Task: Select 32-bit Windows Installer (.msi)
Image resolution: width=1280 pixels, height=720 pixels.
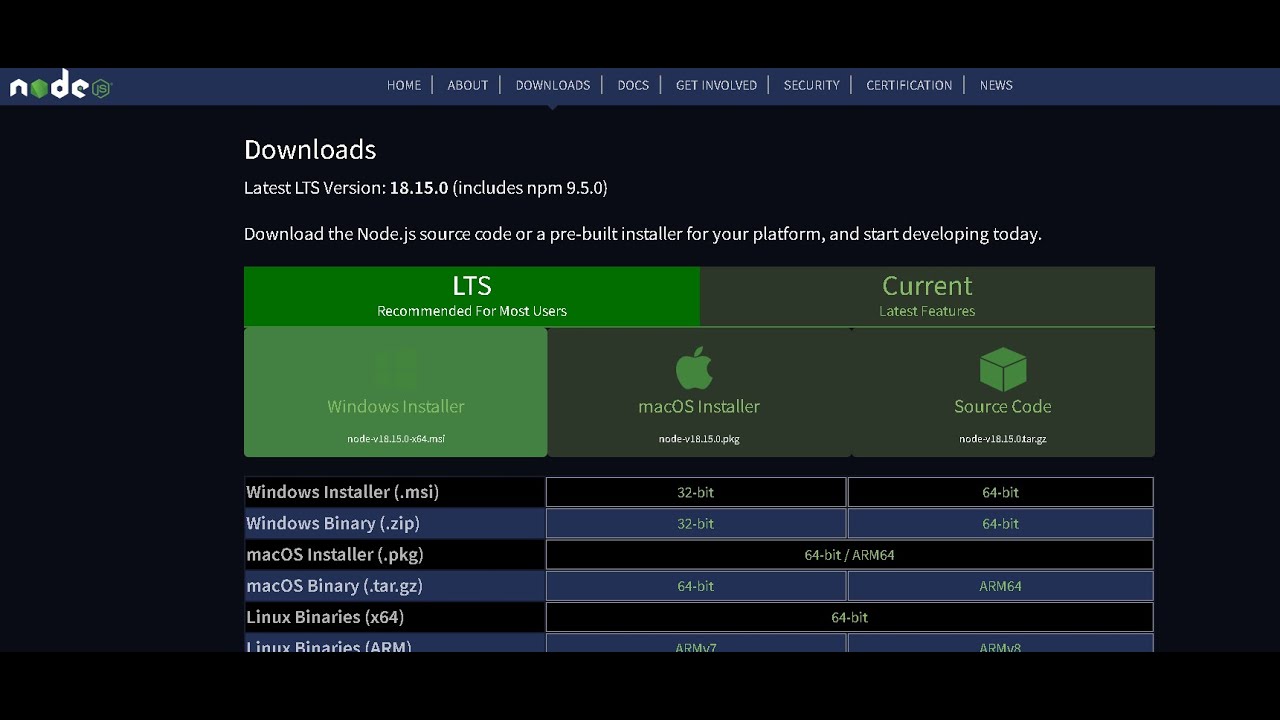Action: (x=696, y=492)
